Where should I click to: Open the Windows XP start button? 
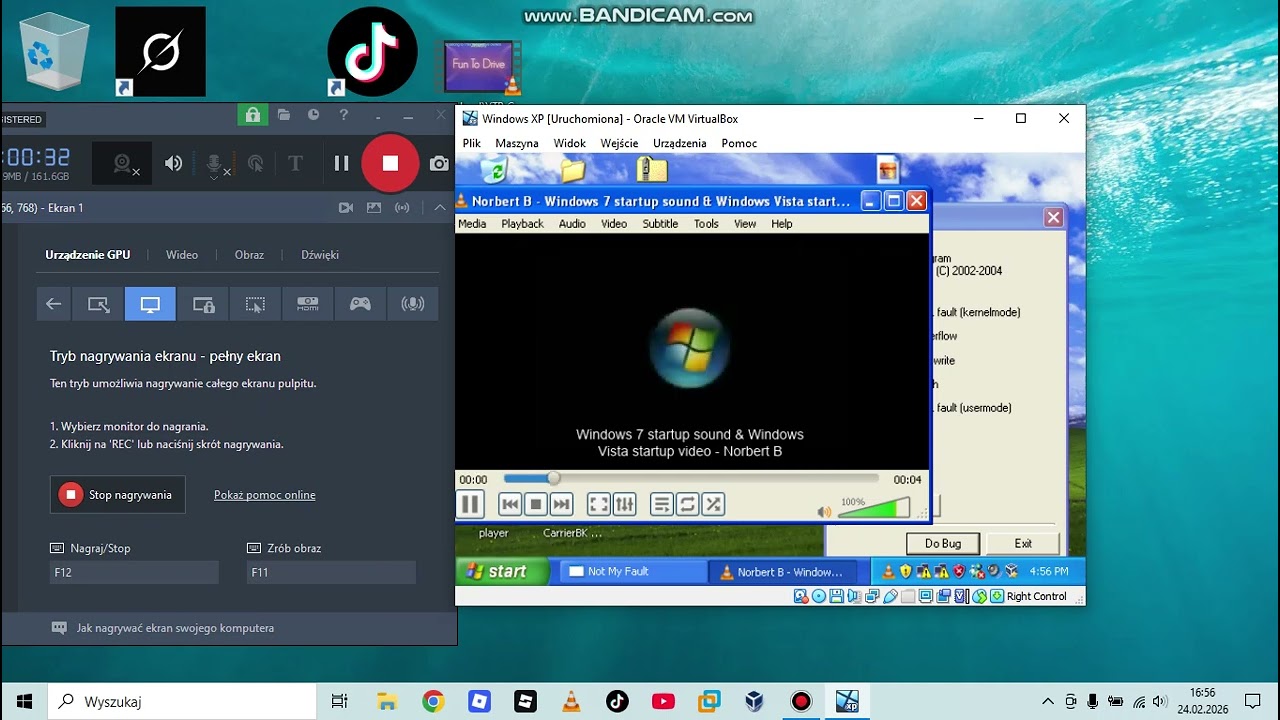tap(503, 572)
